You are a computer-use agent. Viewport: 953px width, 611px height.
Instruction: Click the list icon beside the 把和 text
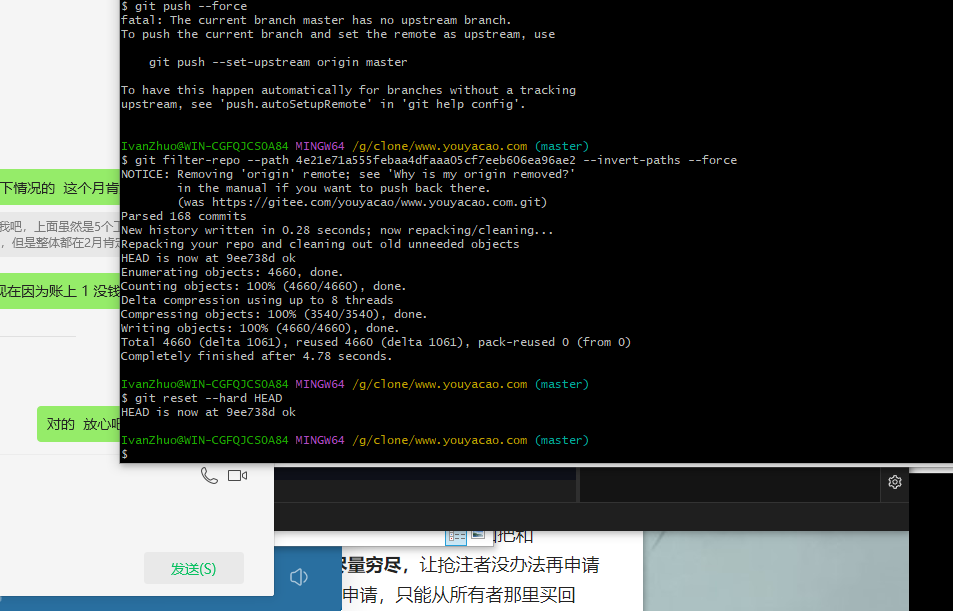click(457, 535)
